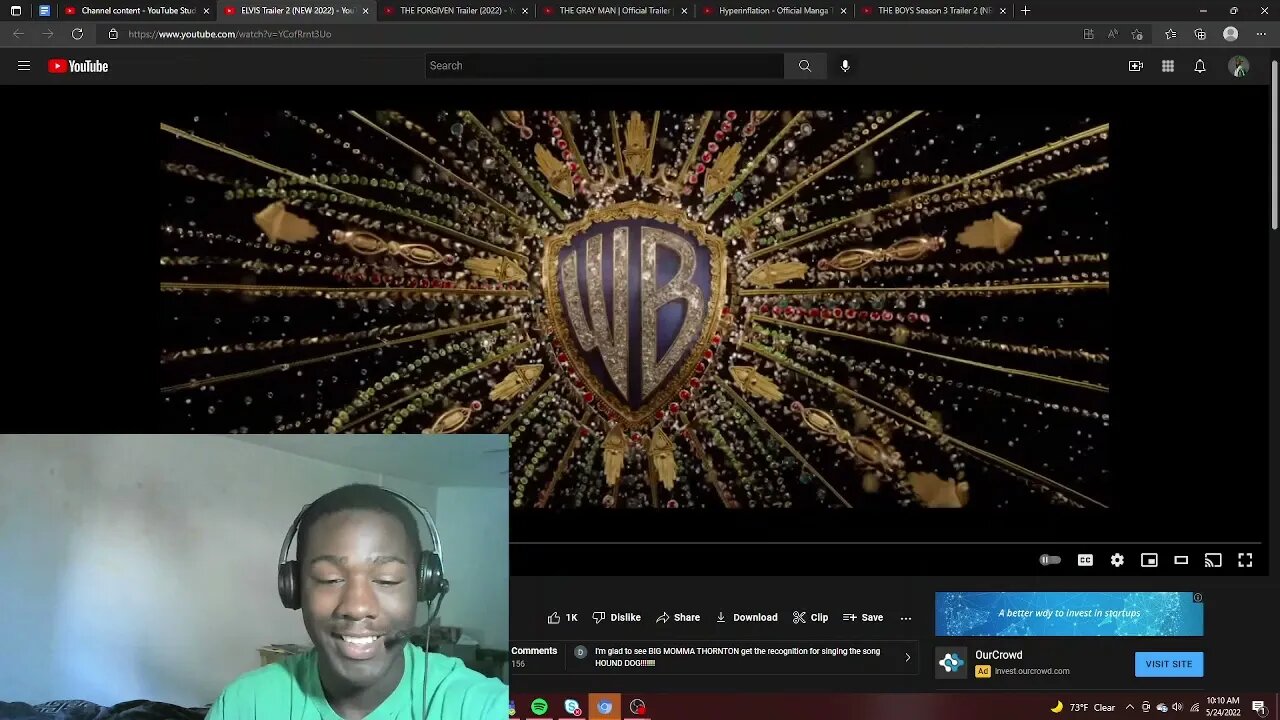Screen dimensions: 1280x720
Task: Click the Dislike button
Action: (616, 618)
